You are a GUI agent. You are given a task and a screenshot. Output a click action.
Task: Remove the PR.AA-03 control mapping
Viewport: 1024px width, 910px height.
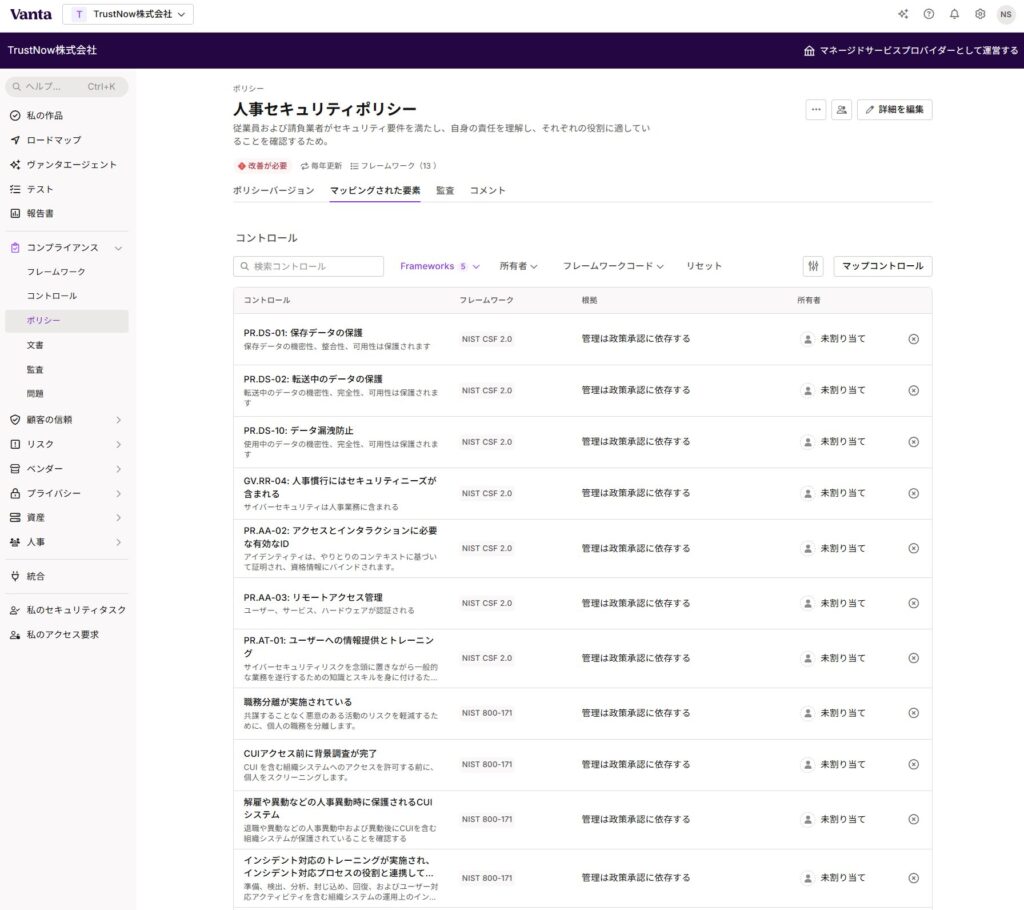[913, 604]
